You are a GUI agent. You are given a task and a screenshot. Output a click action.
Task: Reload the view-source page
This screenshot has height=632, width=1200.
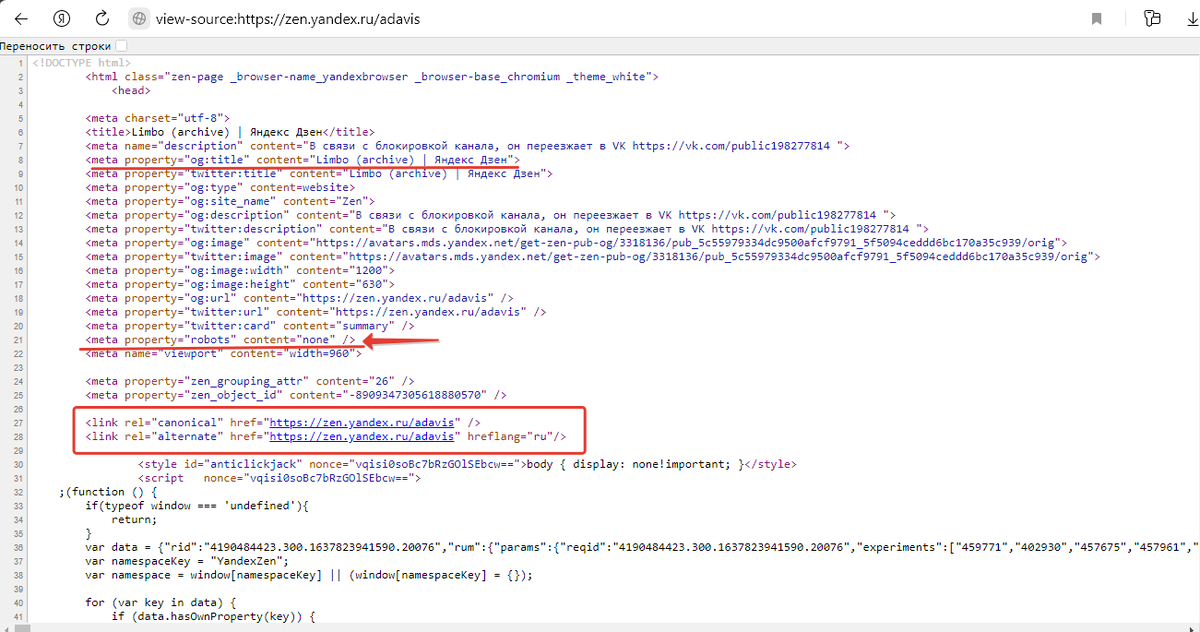click(101, 18)
